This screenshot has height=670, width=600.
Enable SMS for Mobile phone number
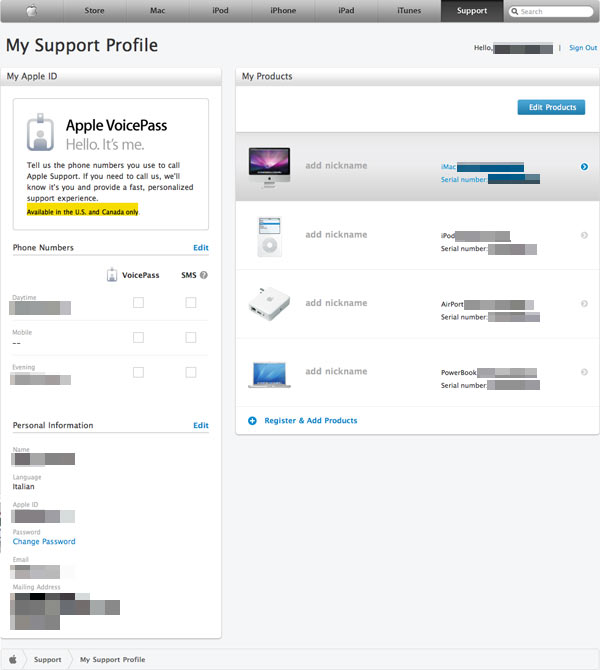(190, 337)
